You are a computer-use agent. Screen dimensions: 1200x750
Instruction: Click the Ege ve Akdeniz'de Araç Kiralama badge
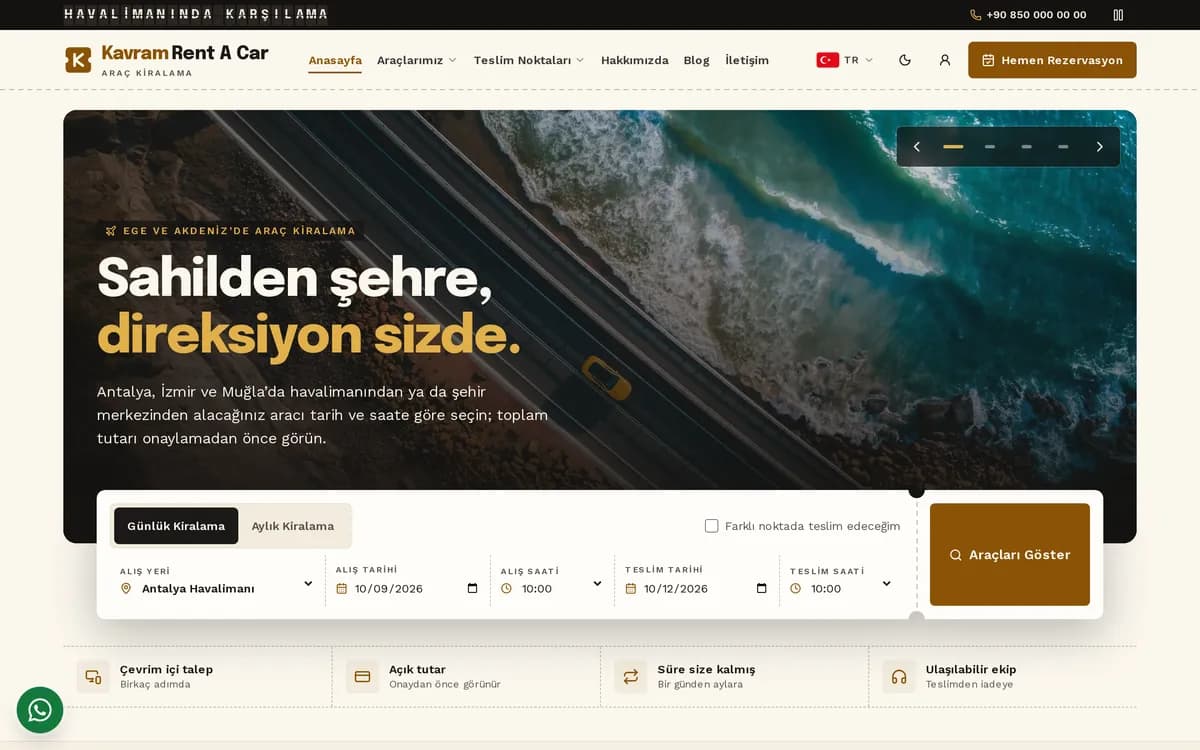[x=230, y=231]
